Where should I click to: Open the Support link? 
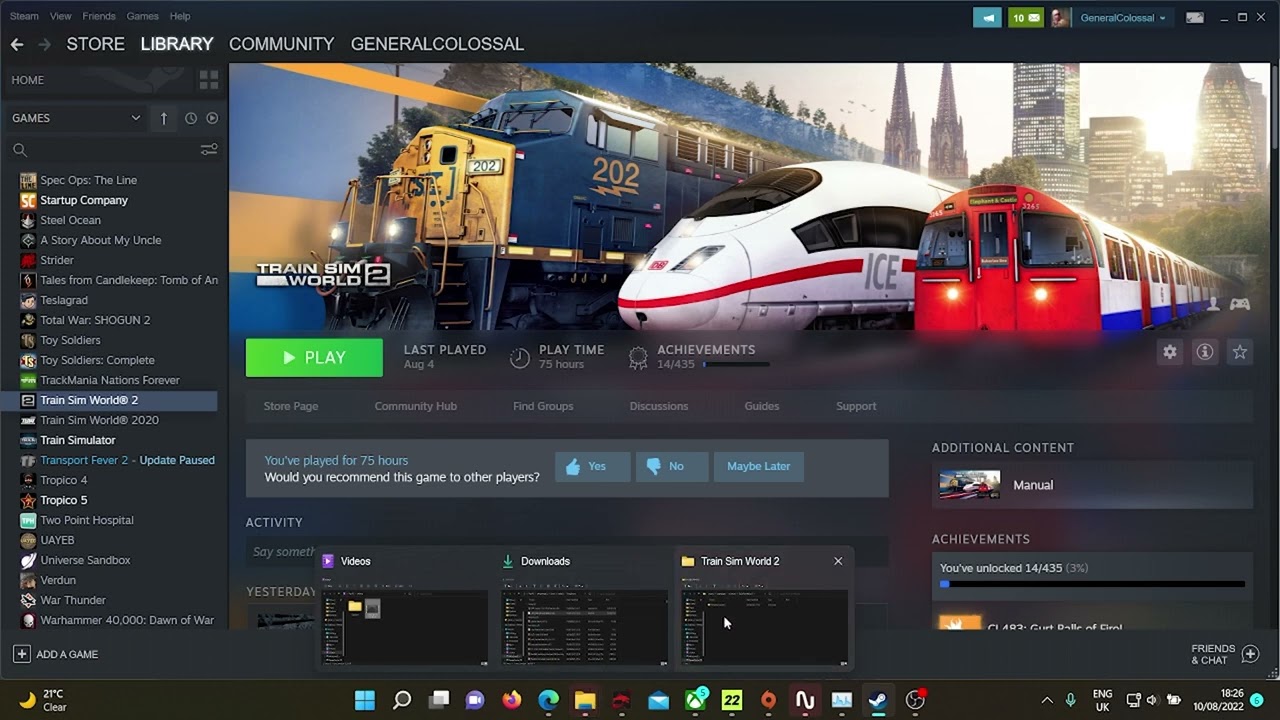pos(856,406)
